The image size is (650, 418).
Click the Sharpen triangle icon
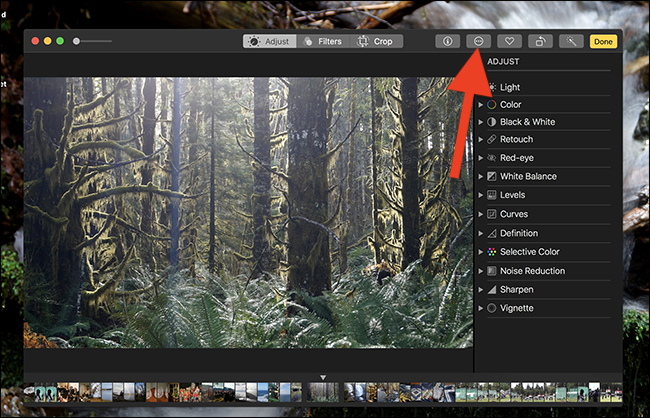(492, 290)
